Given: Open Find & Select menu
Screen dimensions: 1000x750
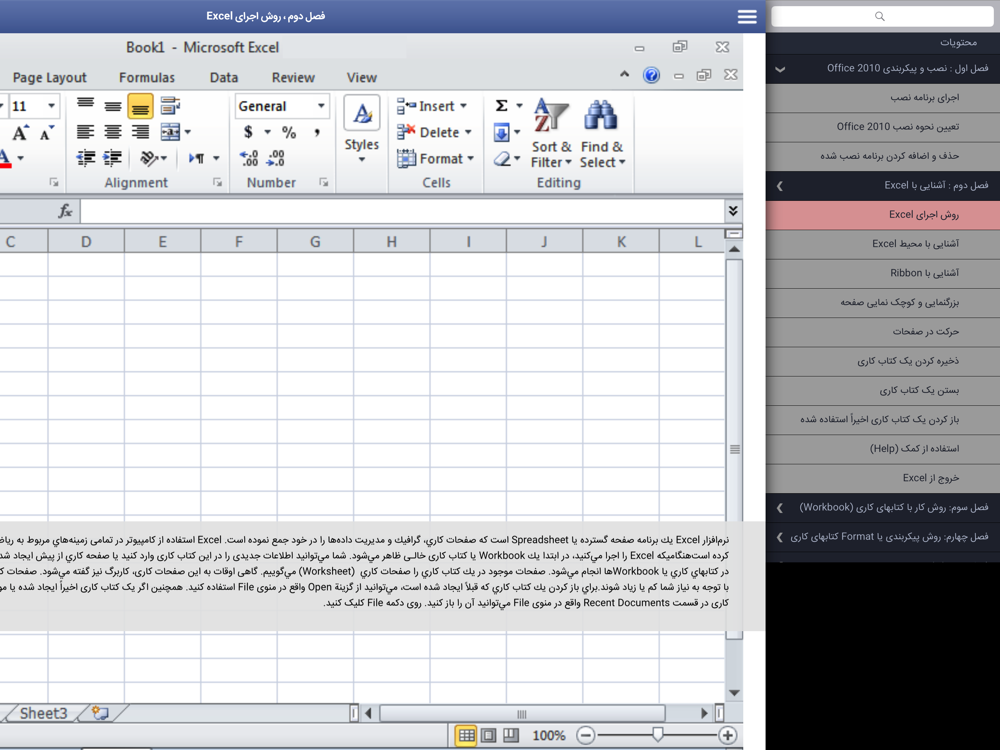Looking at the screenshot, I should [x=602, y=133].
